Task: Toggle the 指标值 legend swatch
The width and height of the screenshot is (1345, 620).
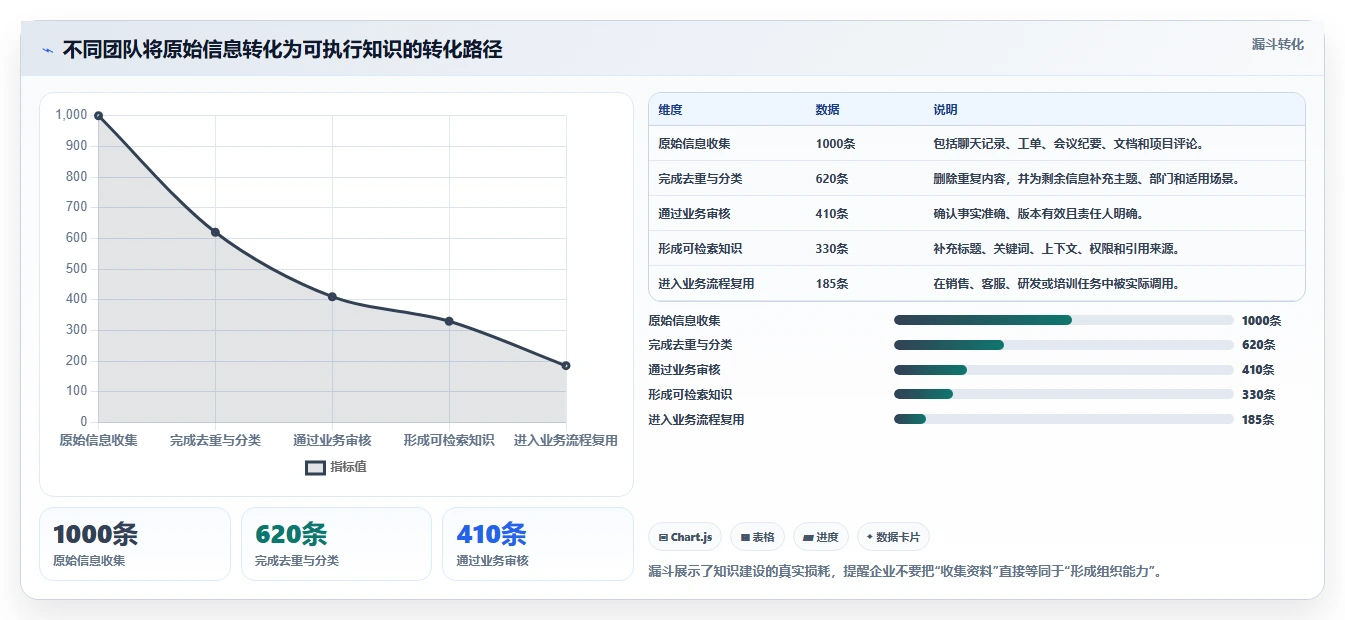Action: [315, 467]
